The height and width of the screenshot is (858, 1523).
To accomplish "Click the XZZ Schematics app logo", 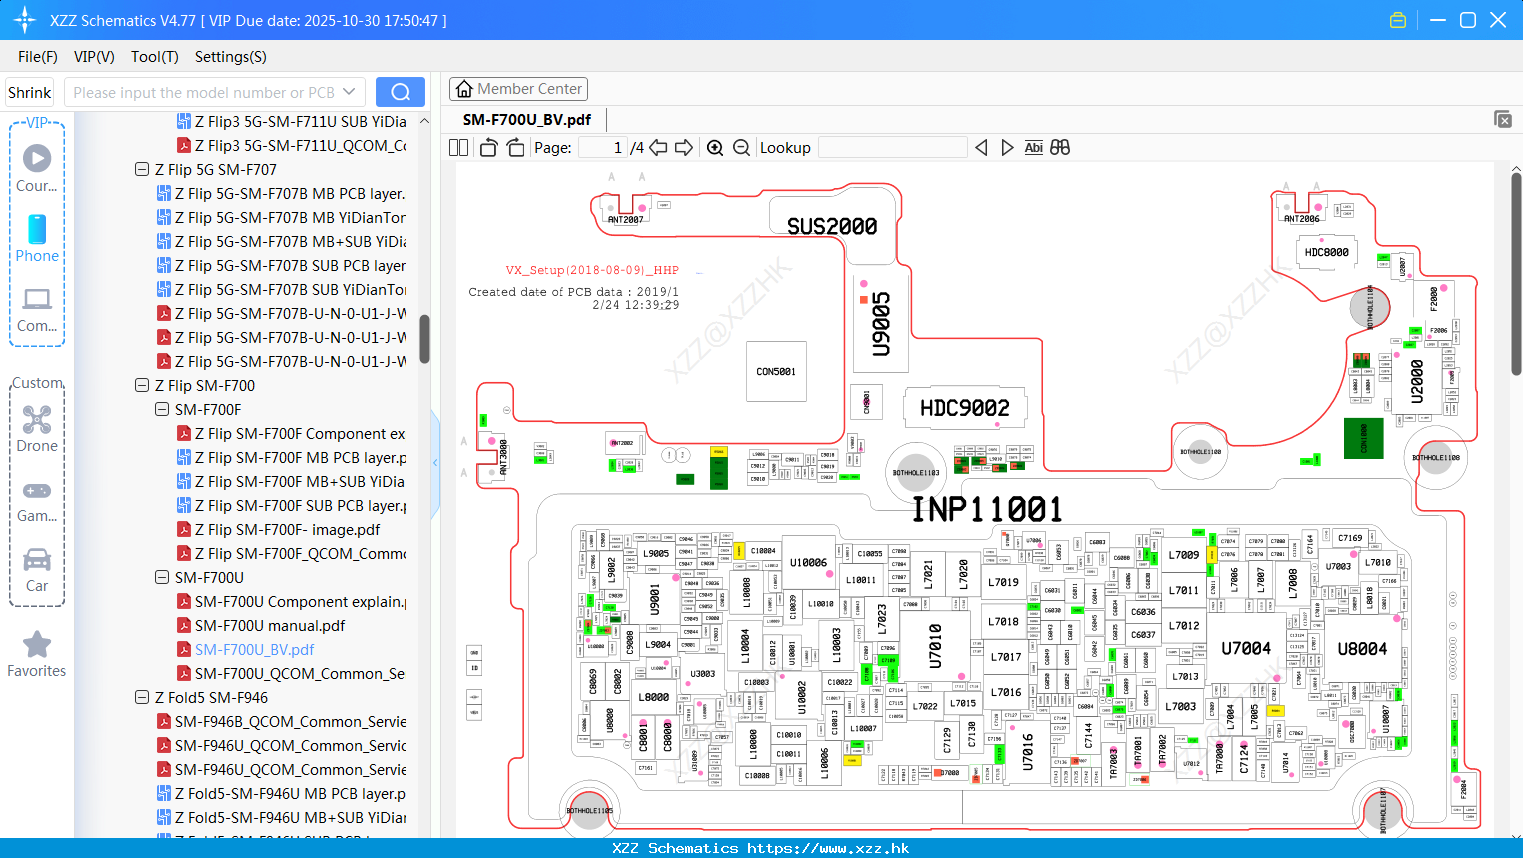I will (24, 20).
